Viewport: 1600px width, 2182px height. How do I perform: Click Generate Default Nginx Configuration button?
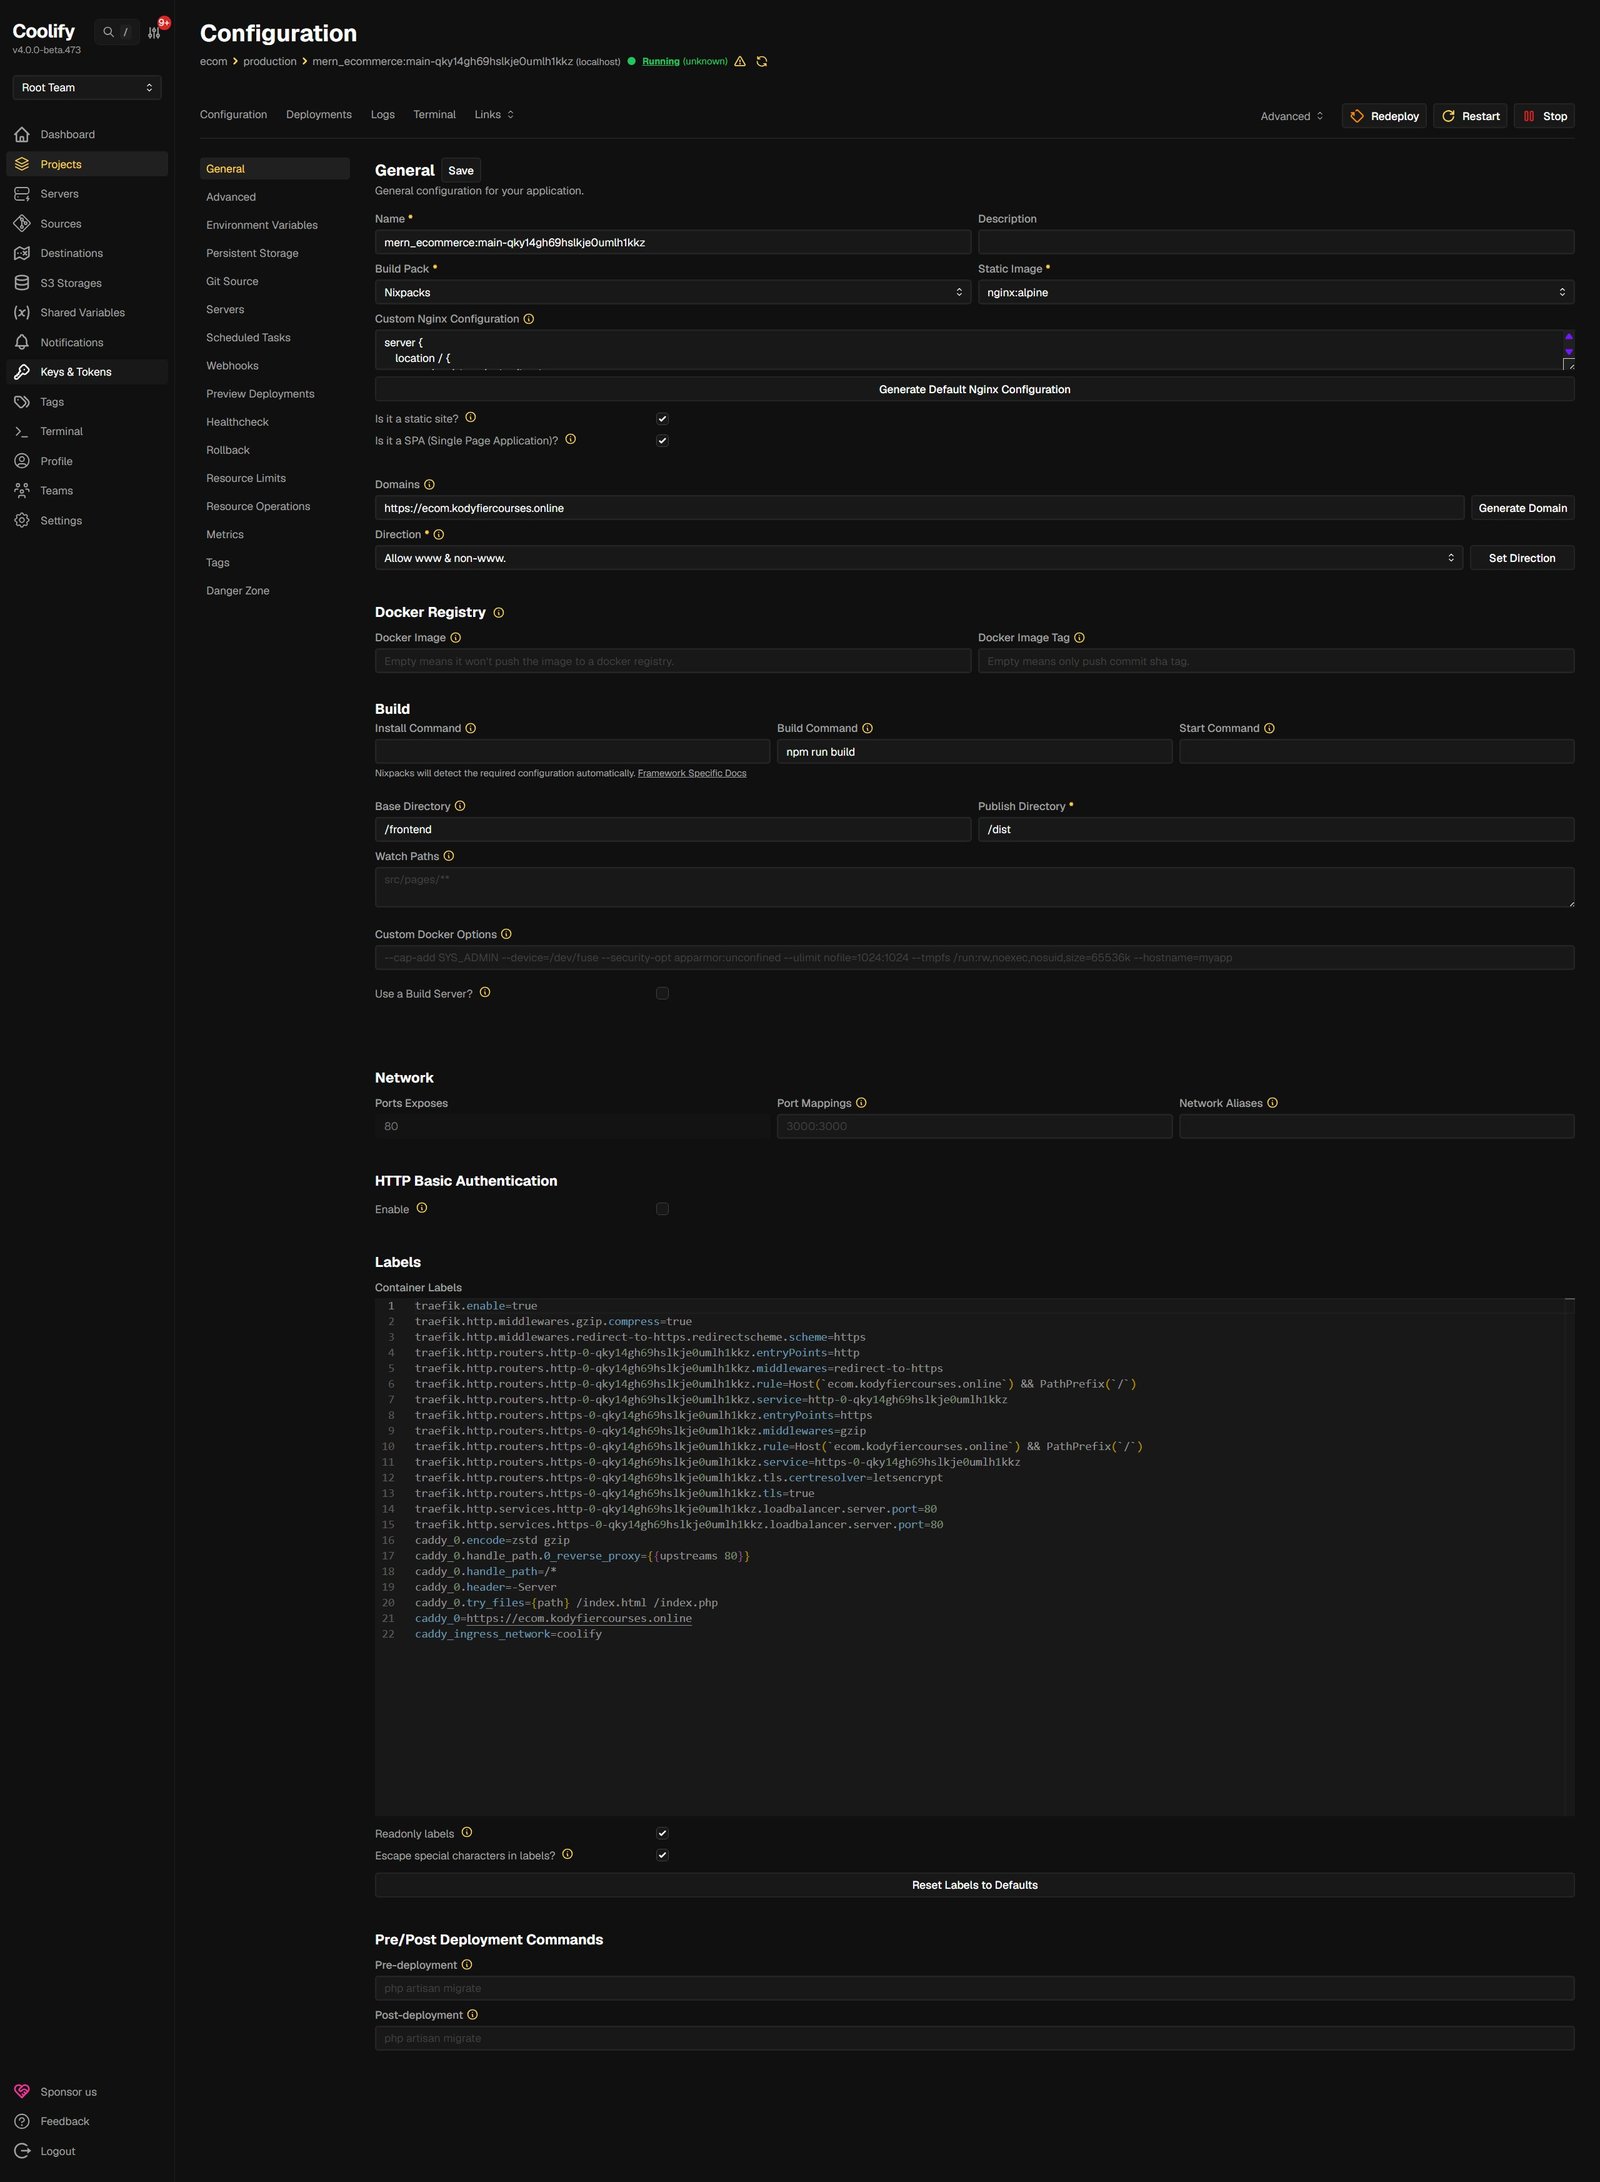[974, 390]
